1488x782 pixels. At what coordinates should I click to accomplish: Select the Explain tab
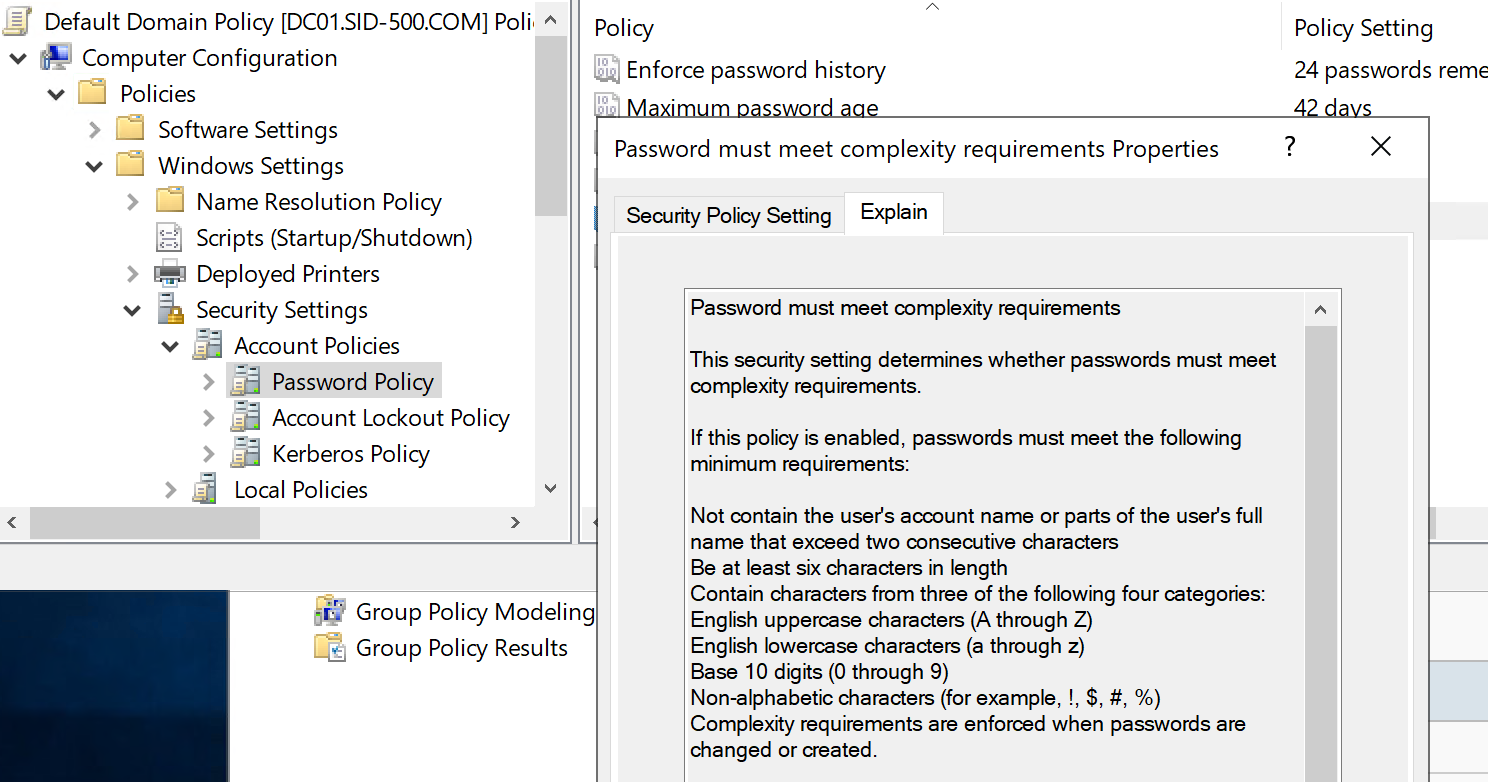893,212
